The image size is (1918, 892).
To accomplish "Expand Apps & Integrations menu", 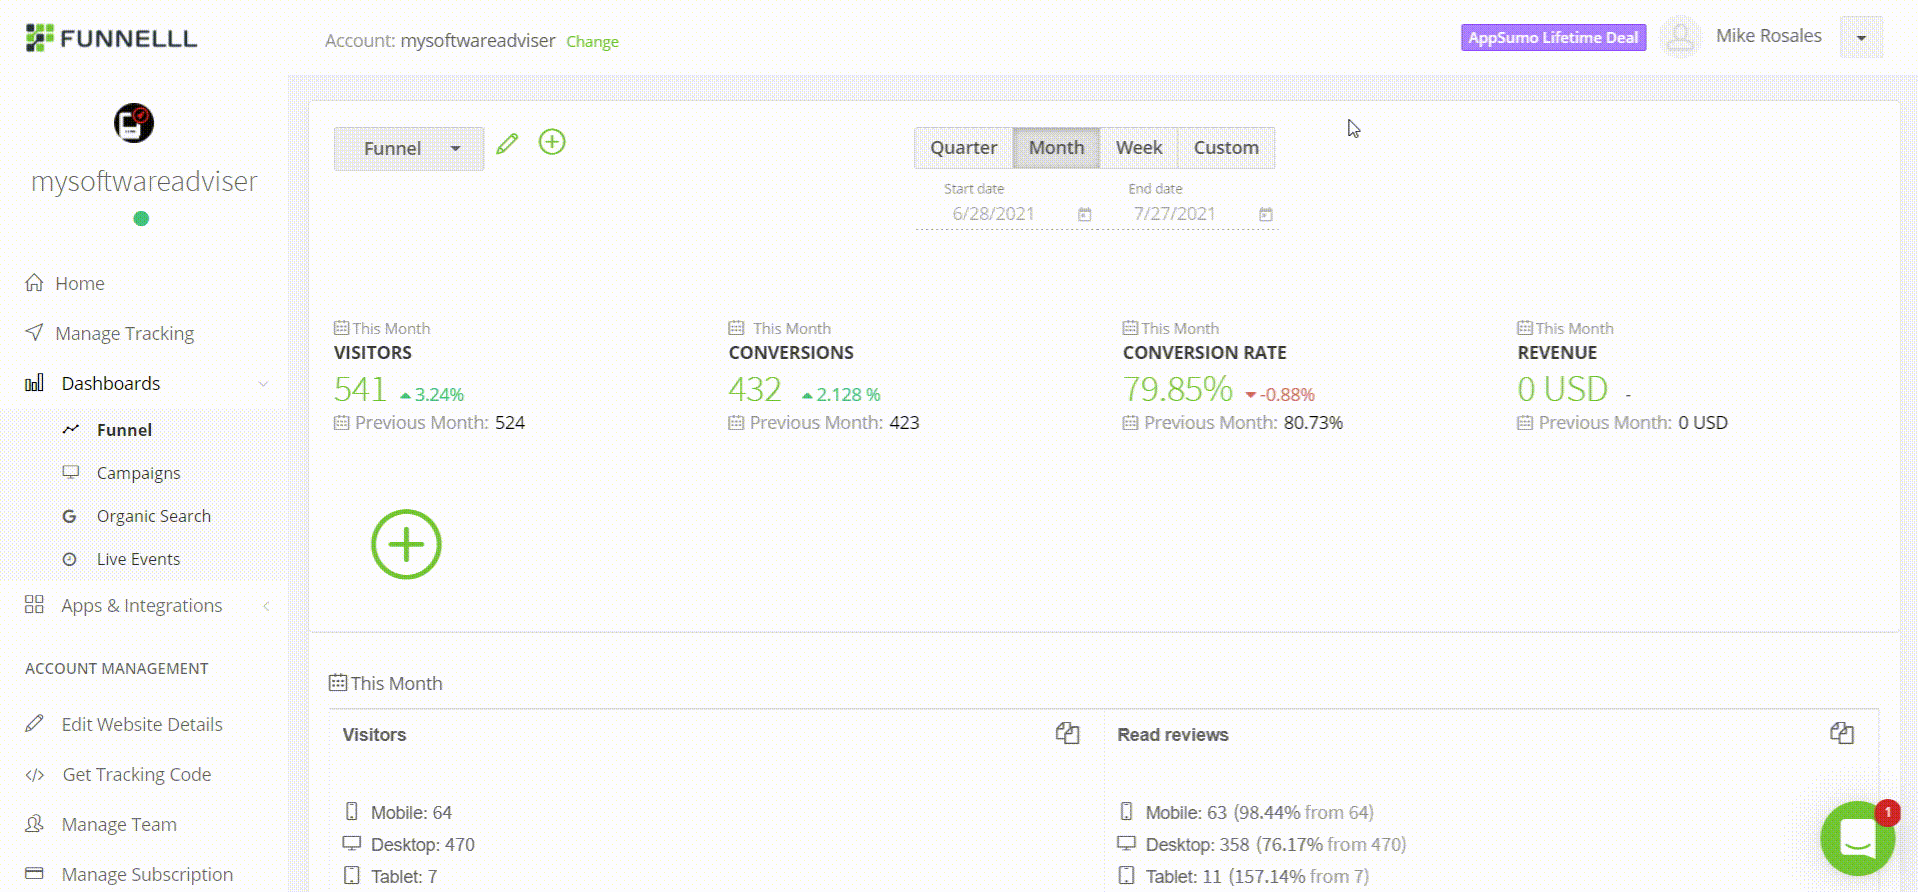I will 141,606.
